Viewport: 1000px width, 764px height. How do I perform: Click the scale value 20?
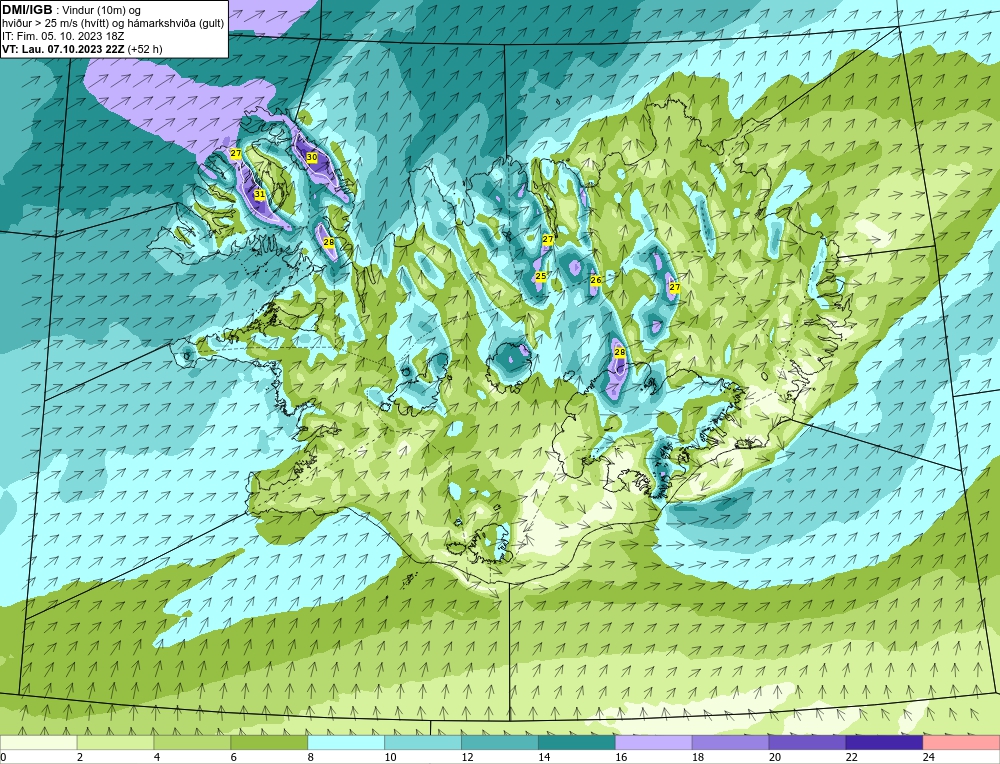tap(775, 757)
